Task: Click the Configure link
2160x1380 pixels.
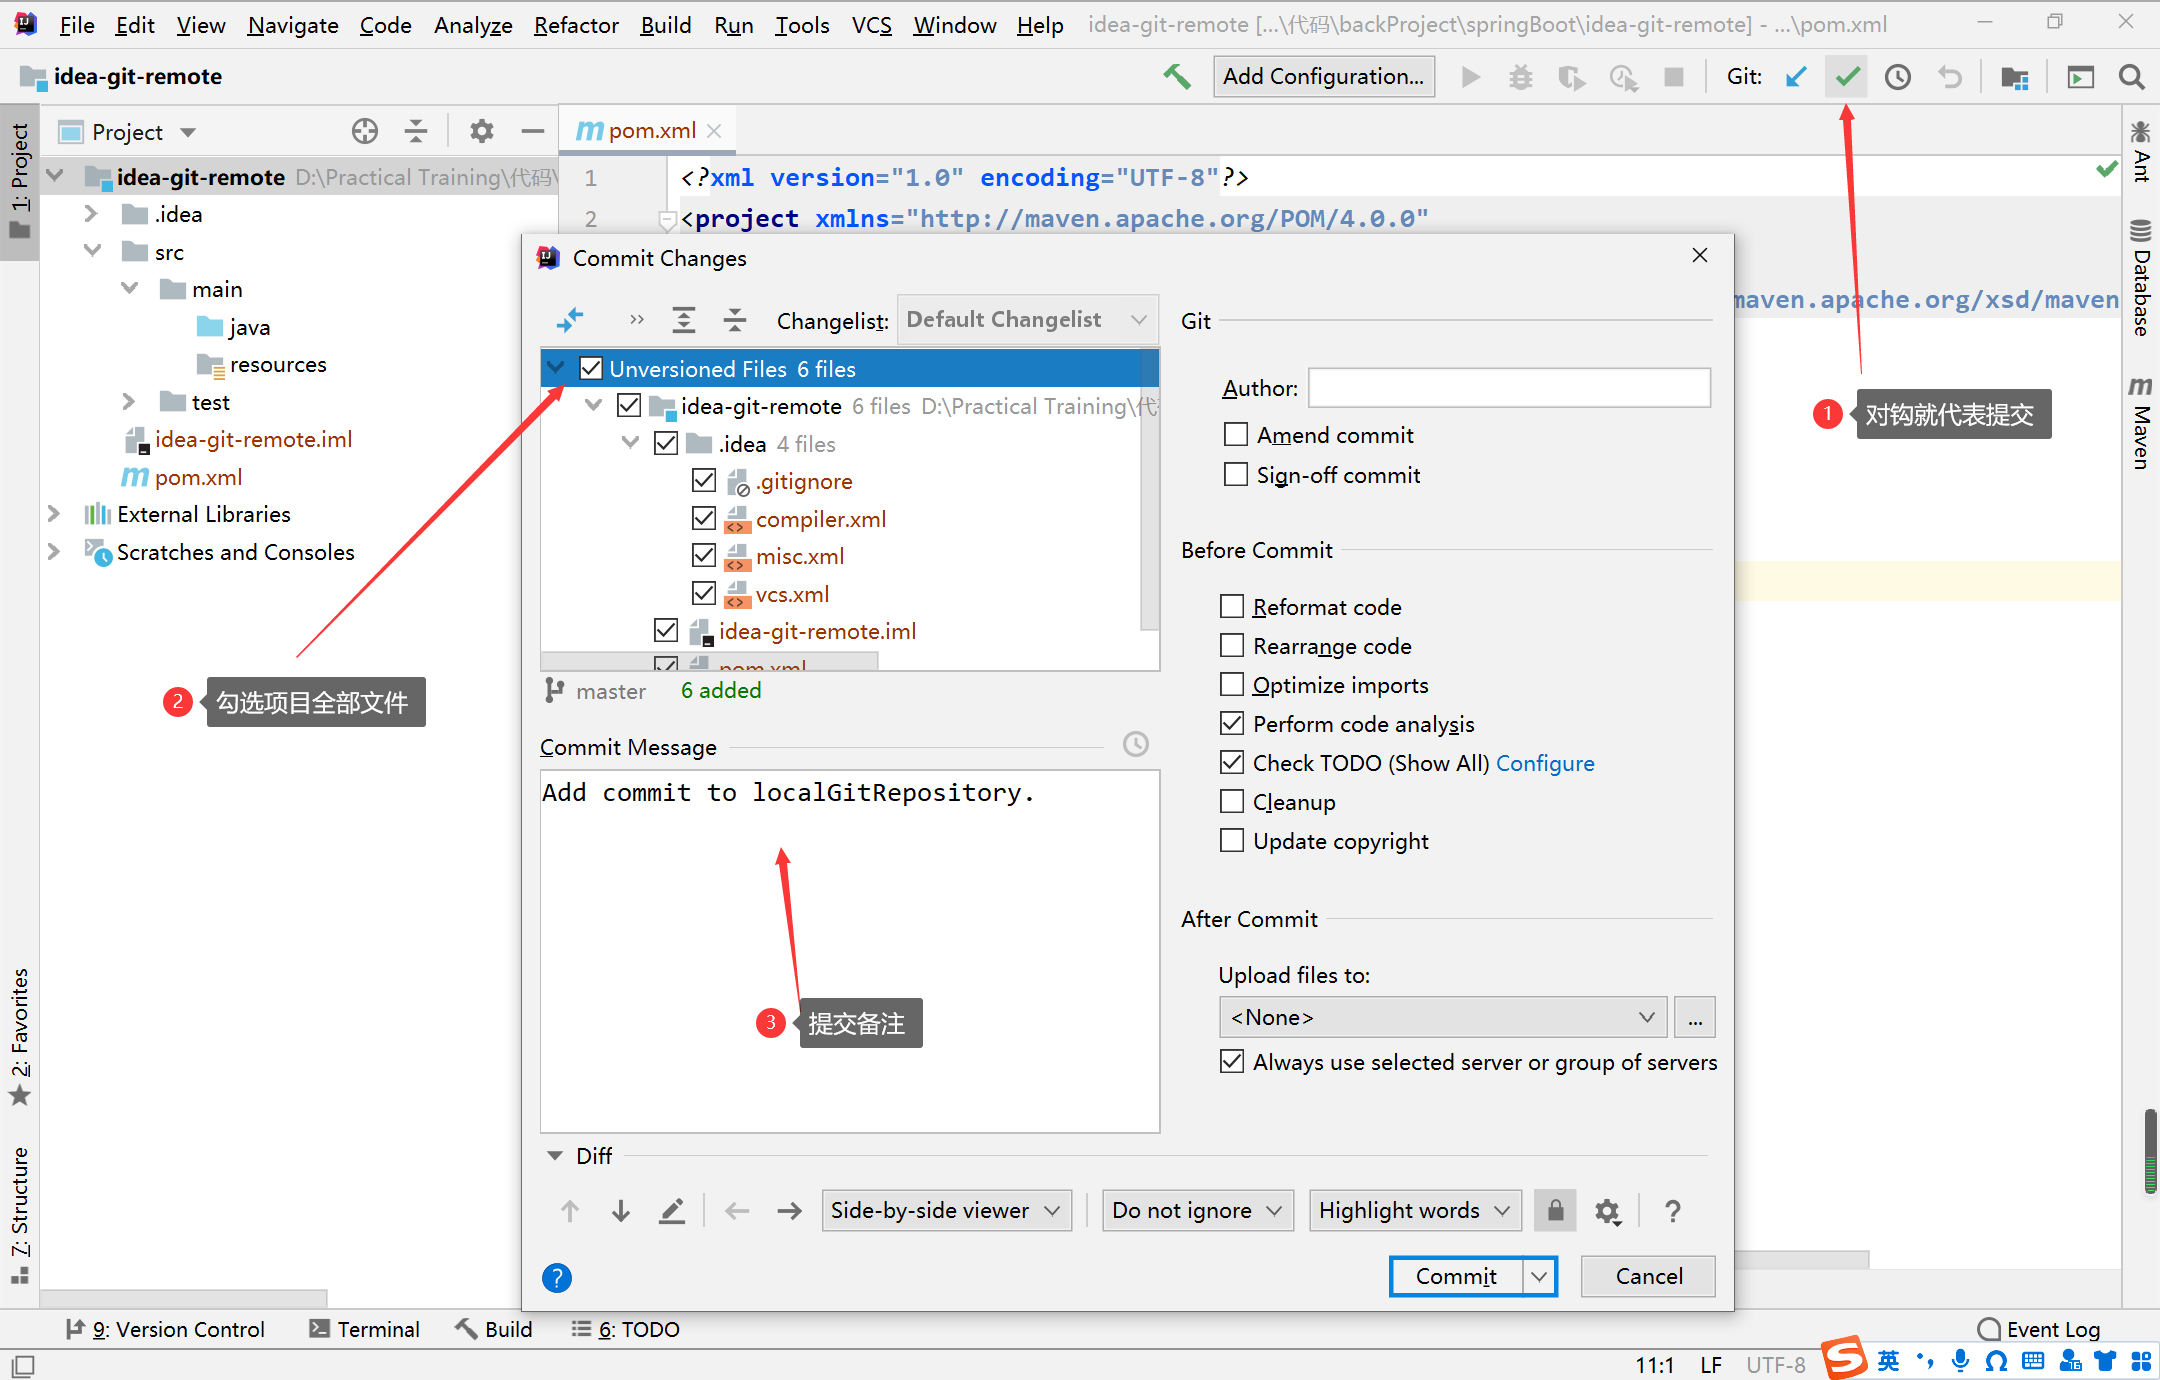Action: pyautogui.click(x=1545, y=763)
